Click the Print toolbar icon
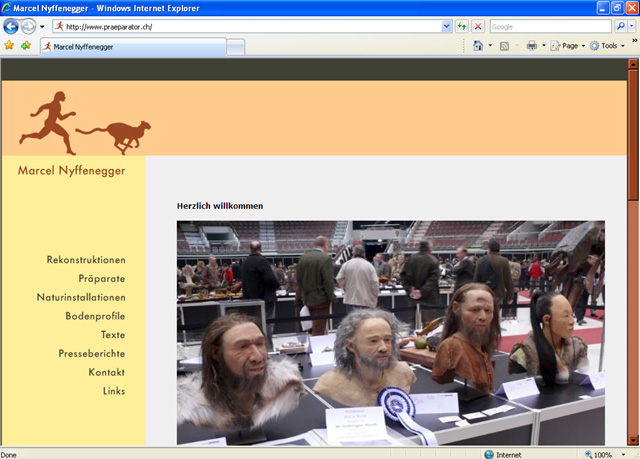 [532, 46]
